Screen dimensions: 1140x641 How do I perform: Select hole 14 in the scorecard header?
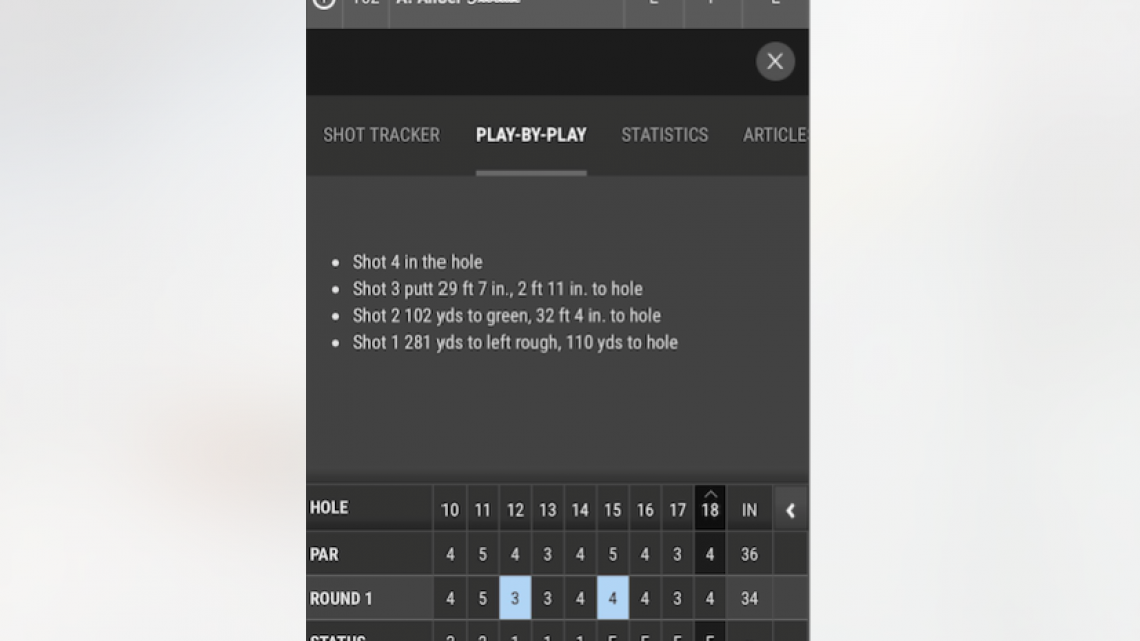(580, 510)
